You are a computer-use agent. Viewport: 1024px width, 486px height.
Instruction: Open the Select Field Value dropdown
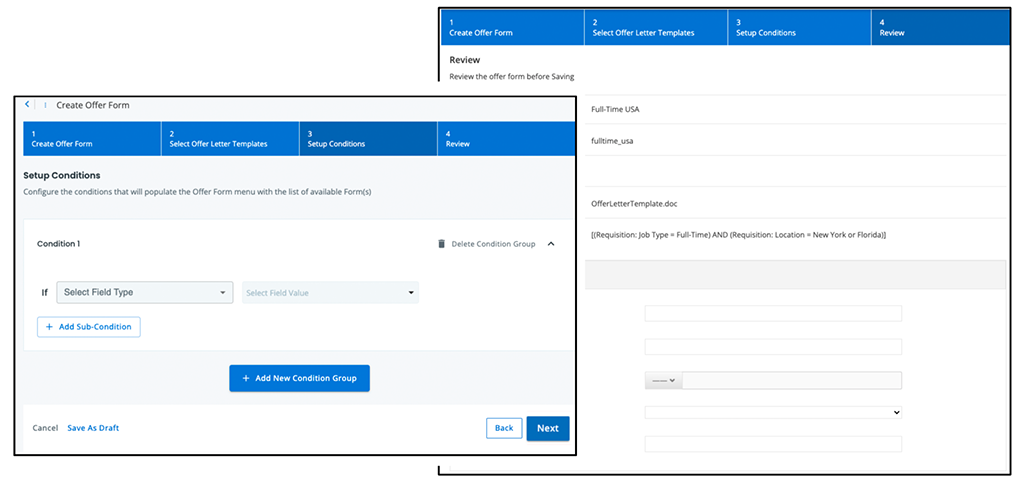point(330,293)
